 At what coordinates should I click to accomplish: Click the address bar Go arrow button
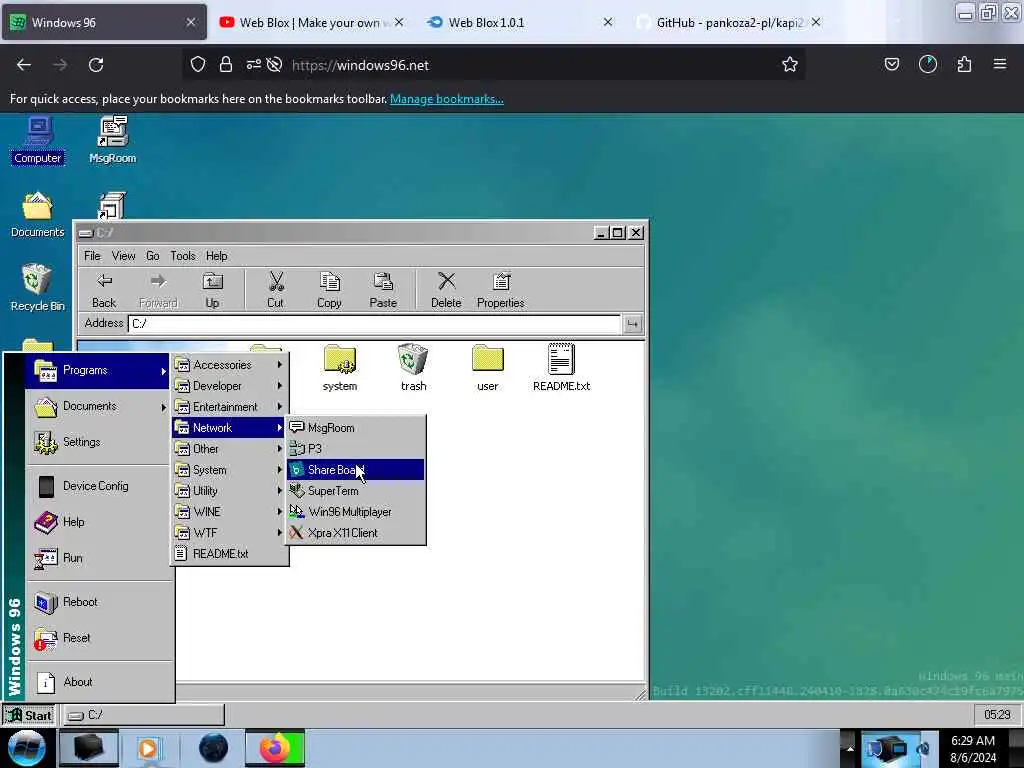click(632, 323)
